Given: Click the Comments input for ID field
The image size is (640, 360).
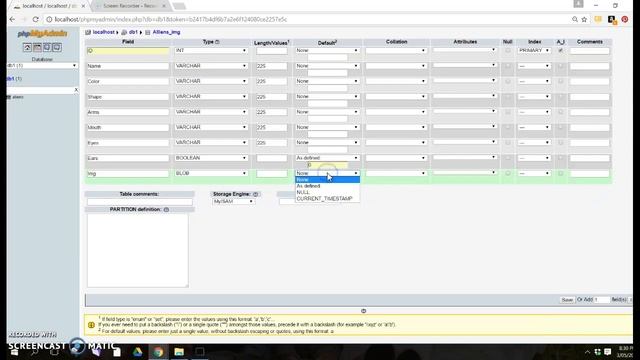Looking at the screenshot, I should pyautogui.click(x=589, y=51).
